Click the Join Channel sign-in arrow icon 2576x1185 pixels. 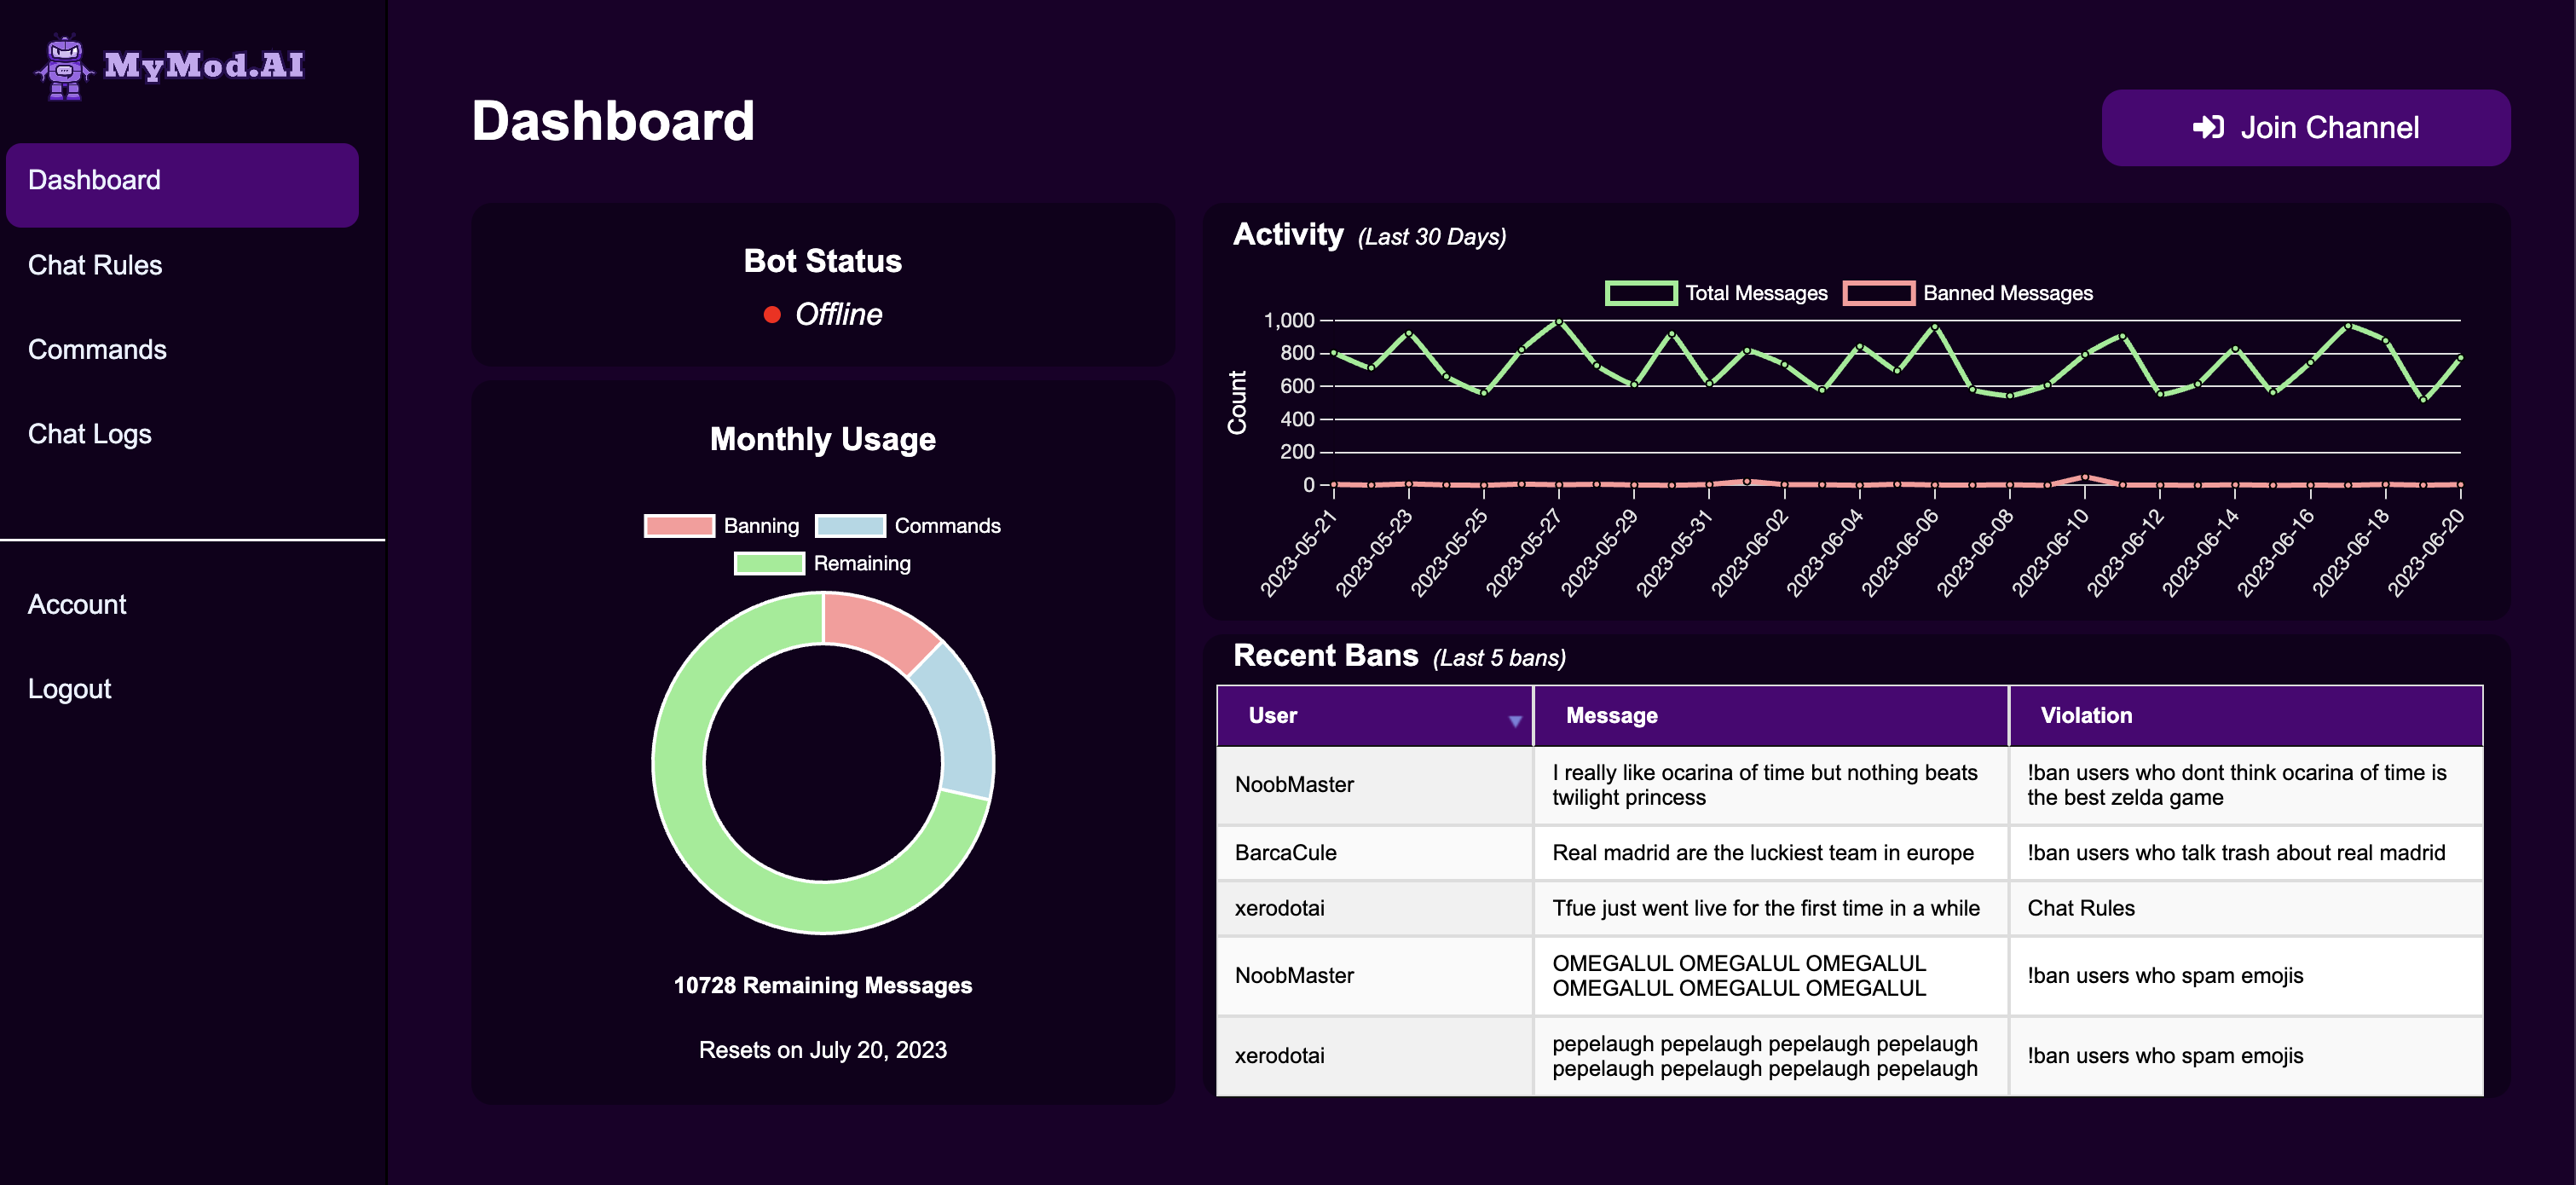(2207, 128)
